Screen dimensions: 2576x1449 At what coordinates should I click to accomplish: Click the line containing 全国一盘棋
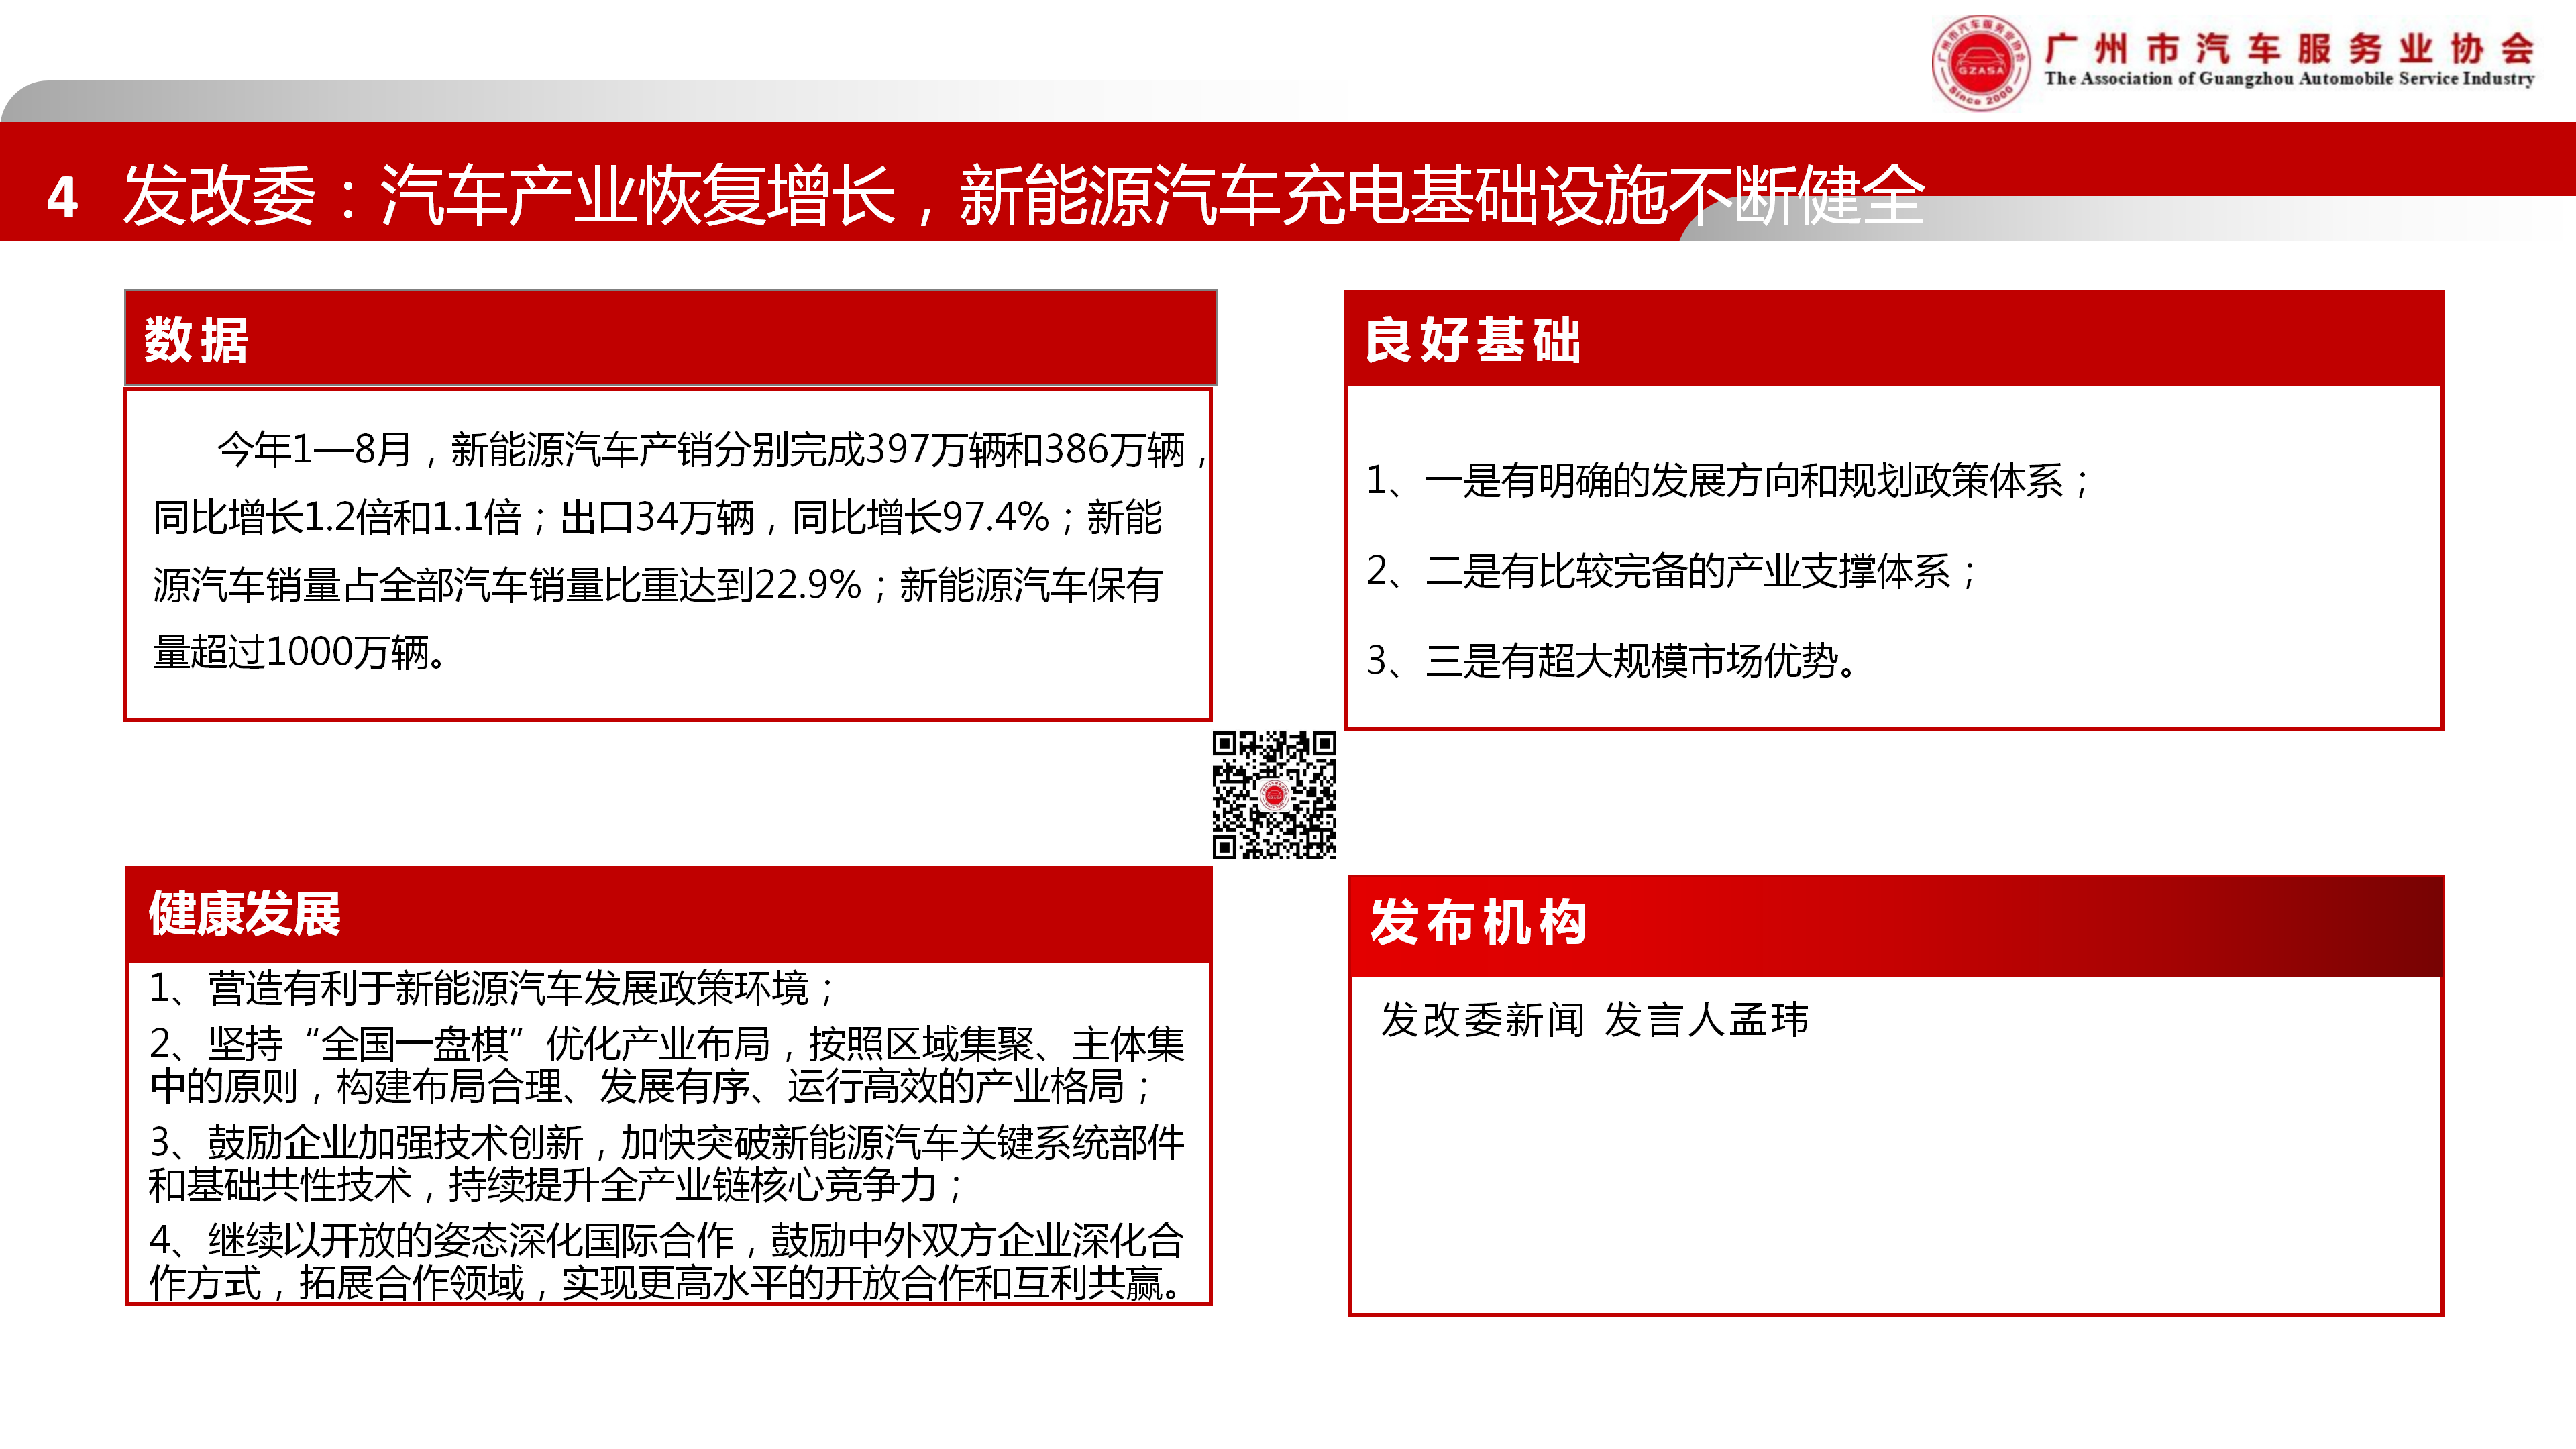pyautogui.click(x=667, y=1044)
